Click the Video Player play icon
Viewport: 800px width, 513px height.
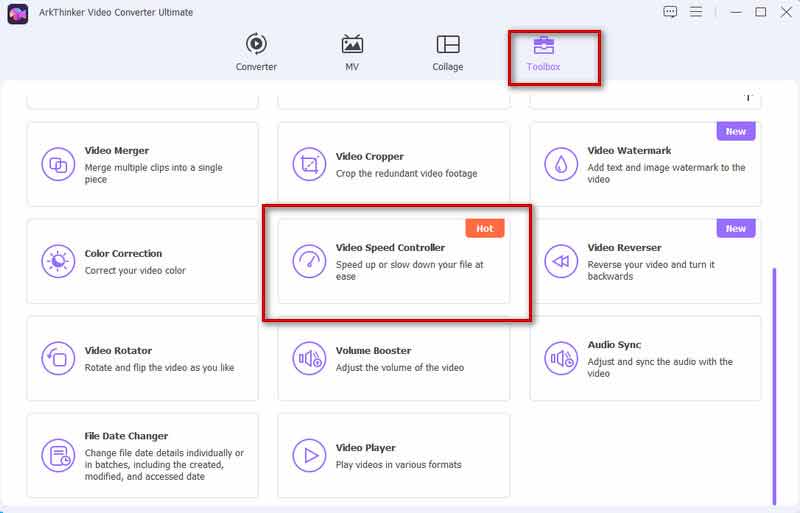click(309, 456)
